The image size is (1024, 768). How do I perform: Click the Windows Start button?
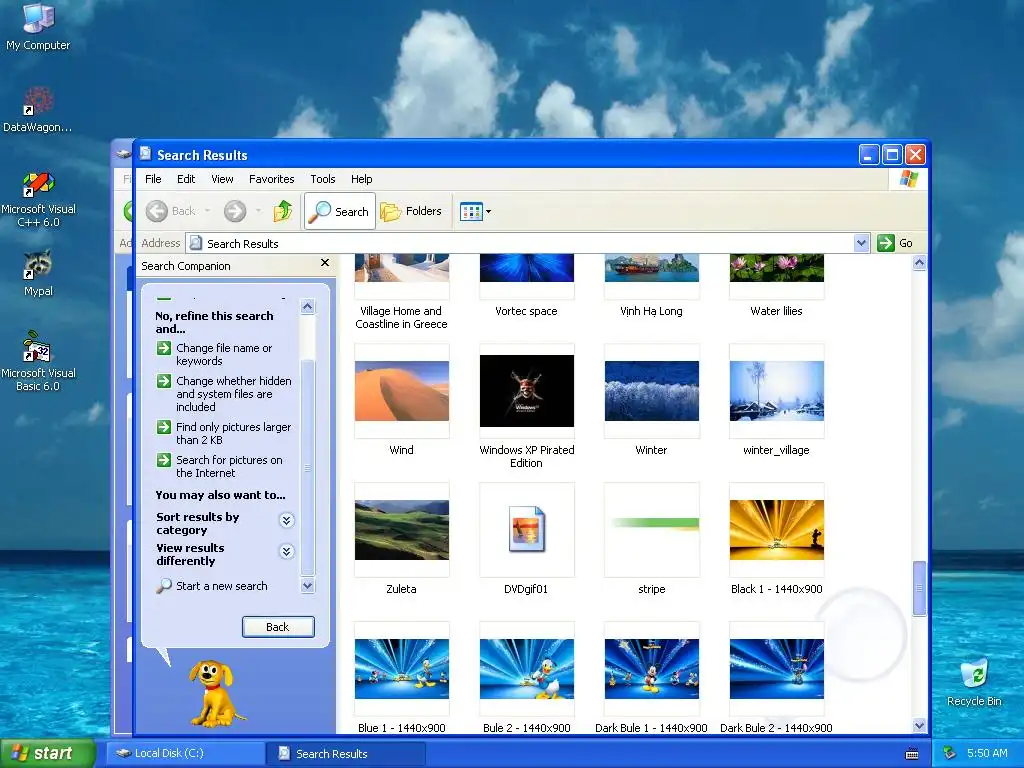[x=47, y=753]
